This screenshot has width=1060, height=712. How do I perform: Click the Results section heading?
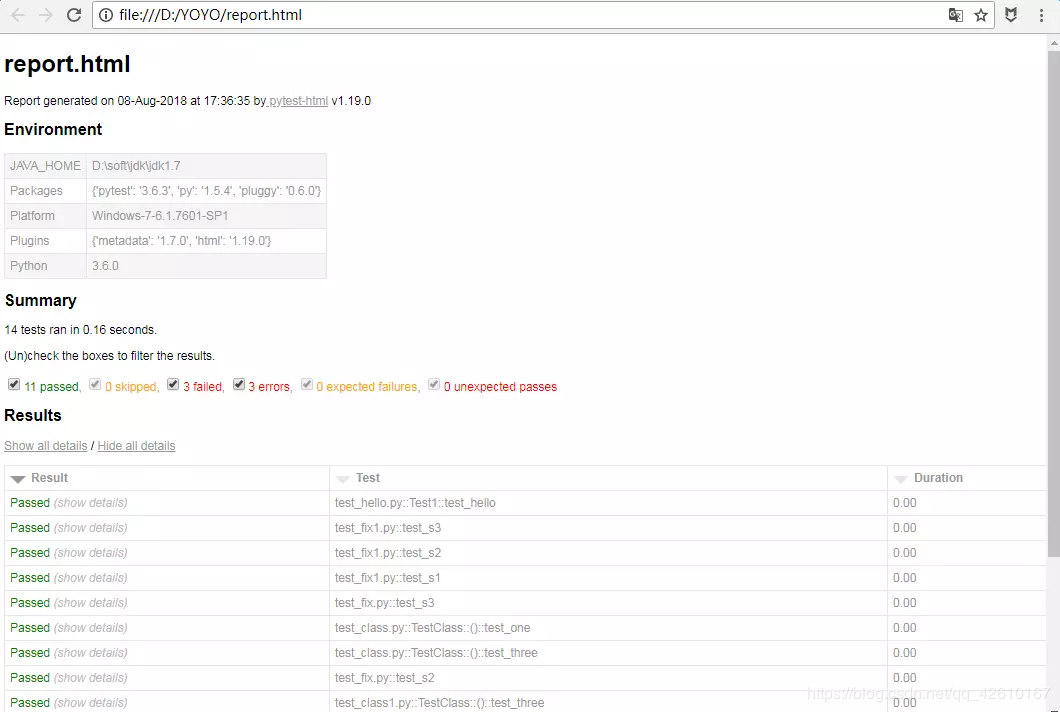32,415
